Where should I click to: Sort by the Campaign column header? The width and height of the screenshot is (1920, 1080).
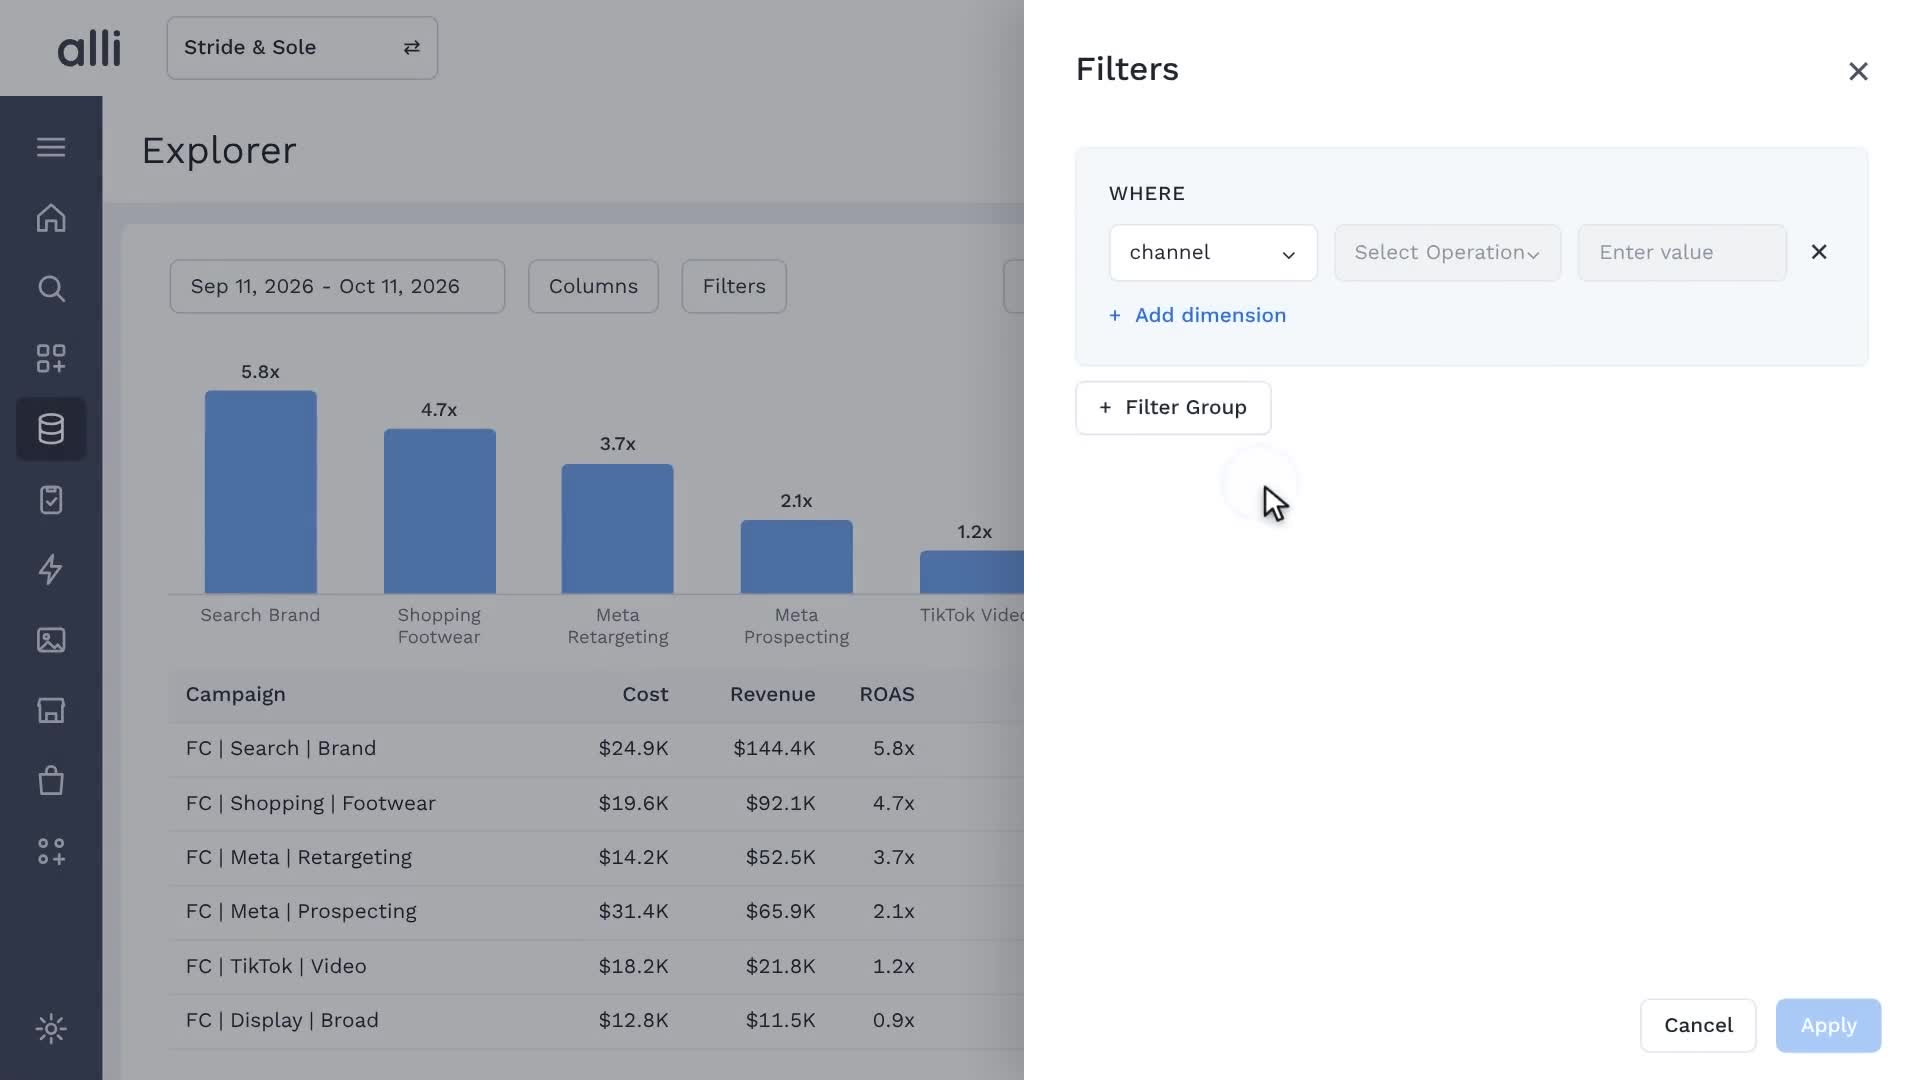pyautogui.click(x=235, y=694)
